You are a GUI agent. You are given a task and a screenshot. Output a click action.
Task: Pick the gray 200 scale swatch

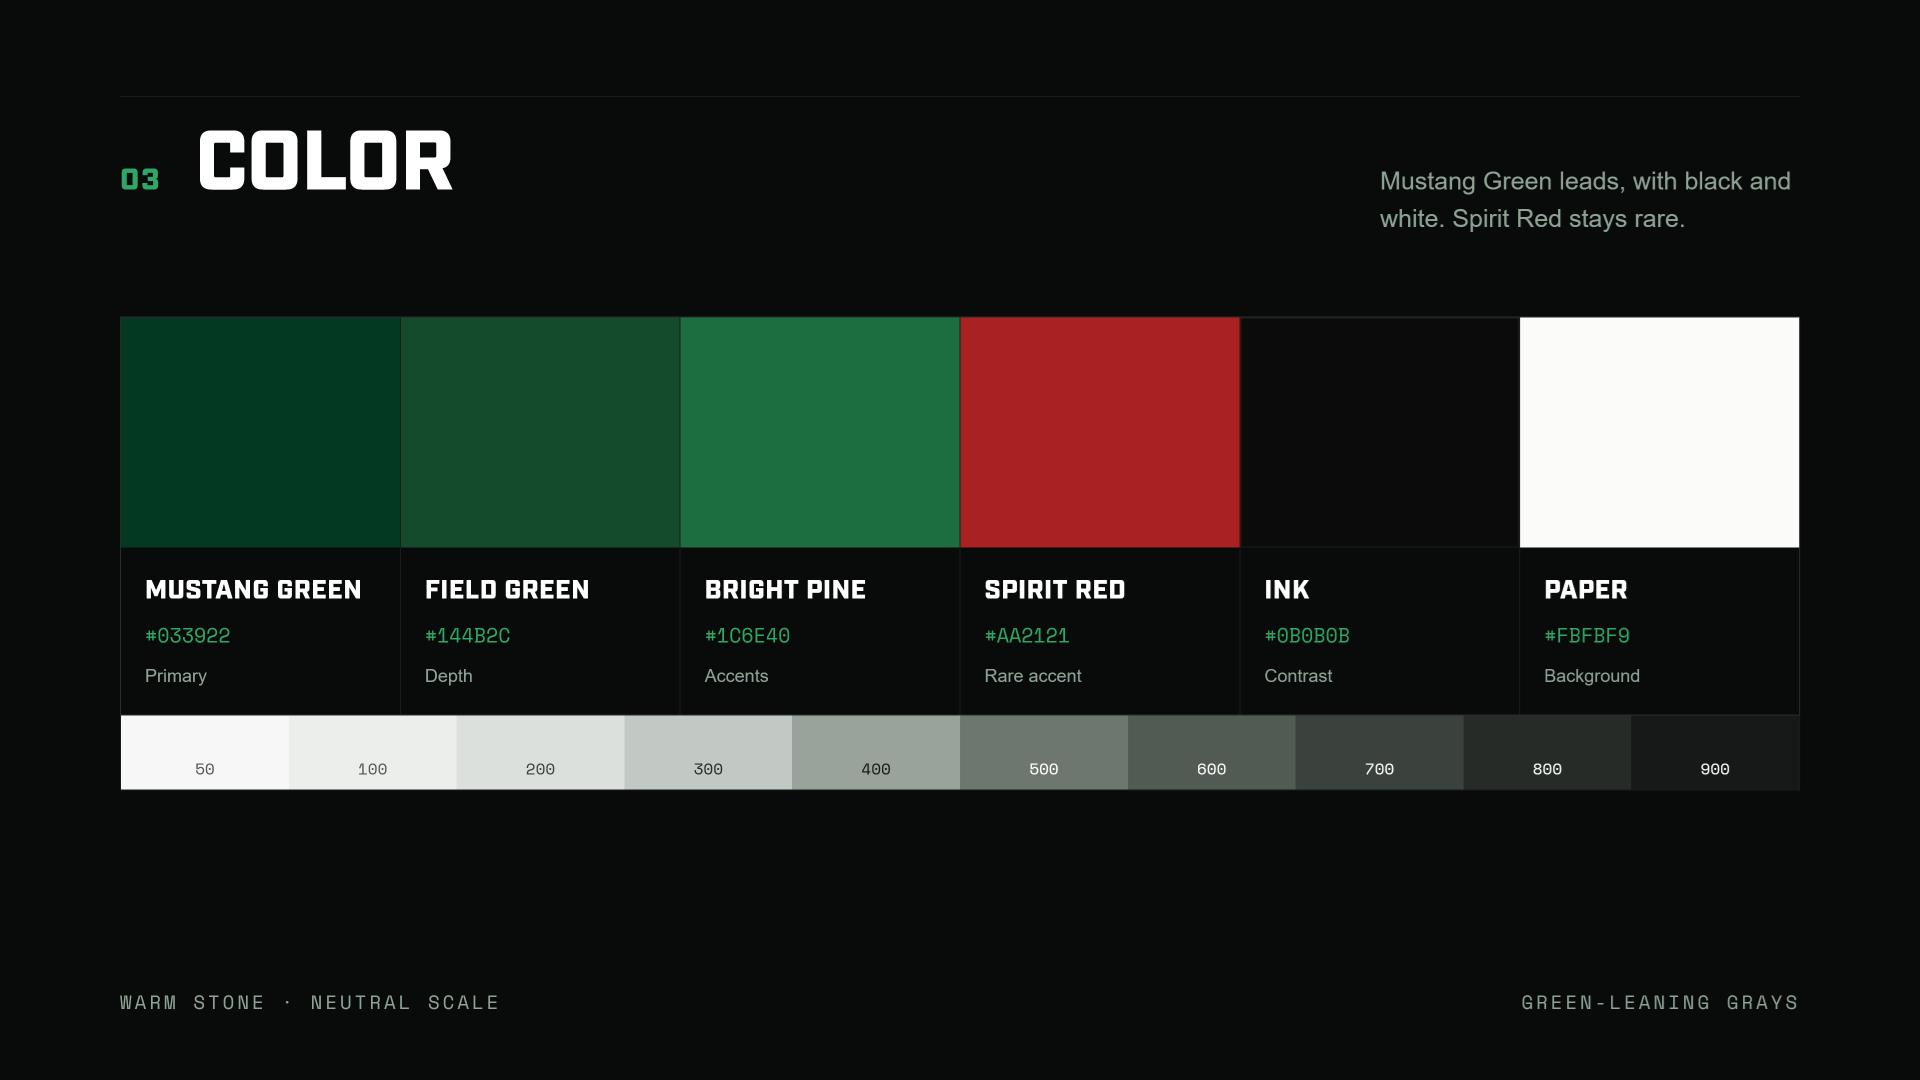[541, 752]
